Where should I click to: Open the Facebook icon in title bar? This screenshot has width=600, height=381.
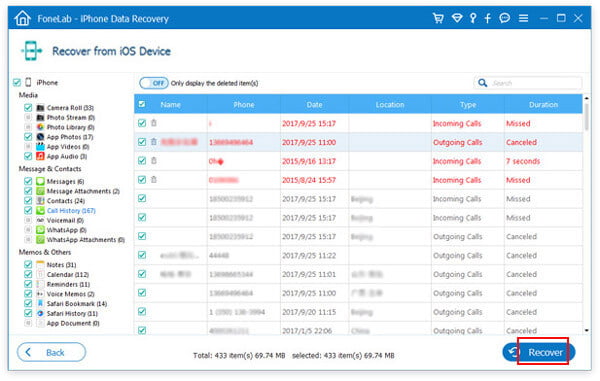pyautogui.click(x=488, y=18)
